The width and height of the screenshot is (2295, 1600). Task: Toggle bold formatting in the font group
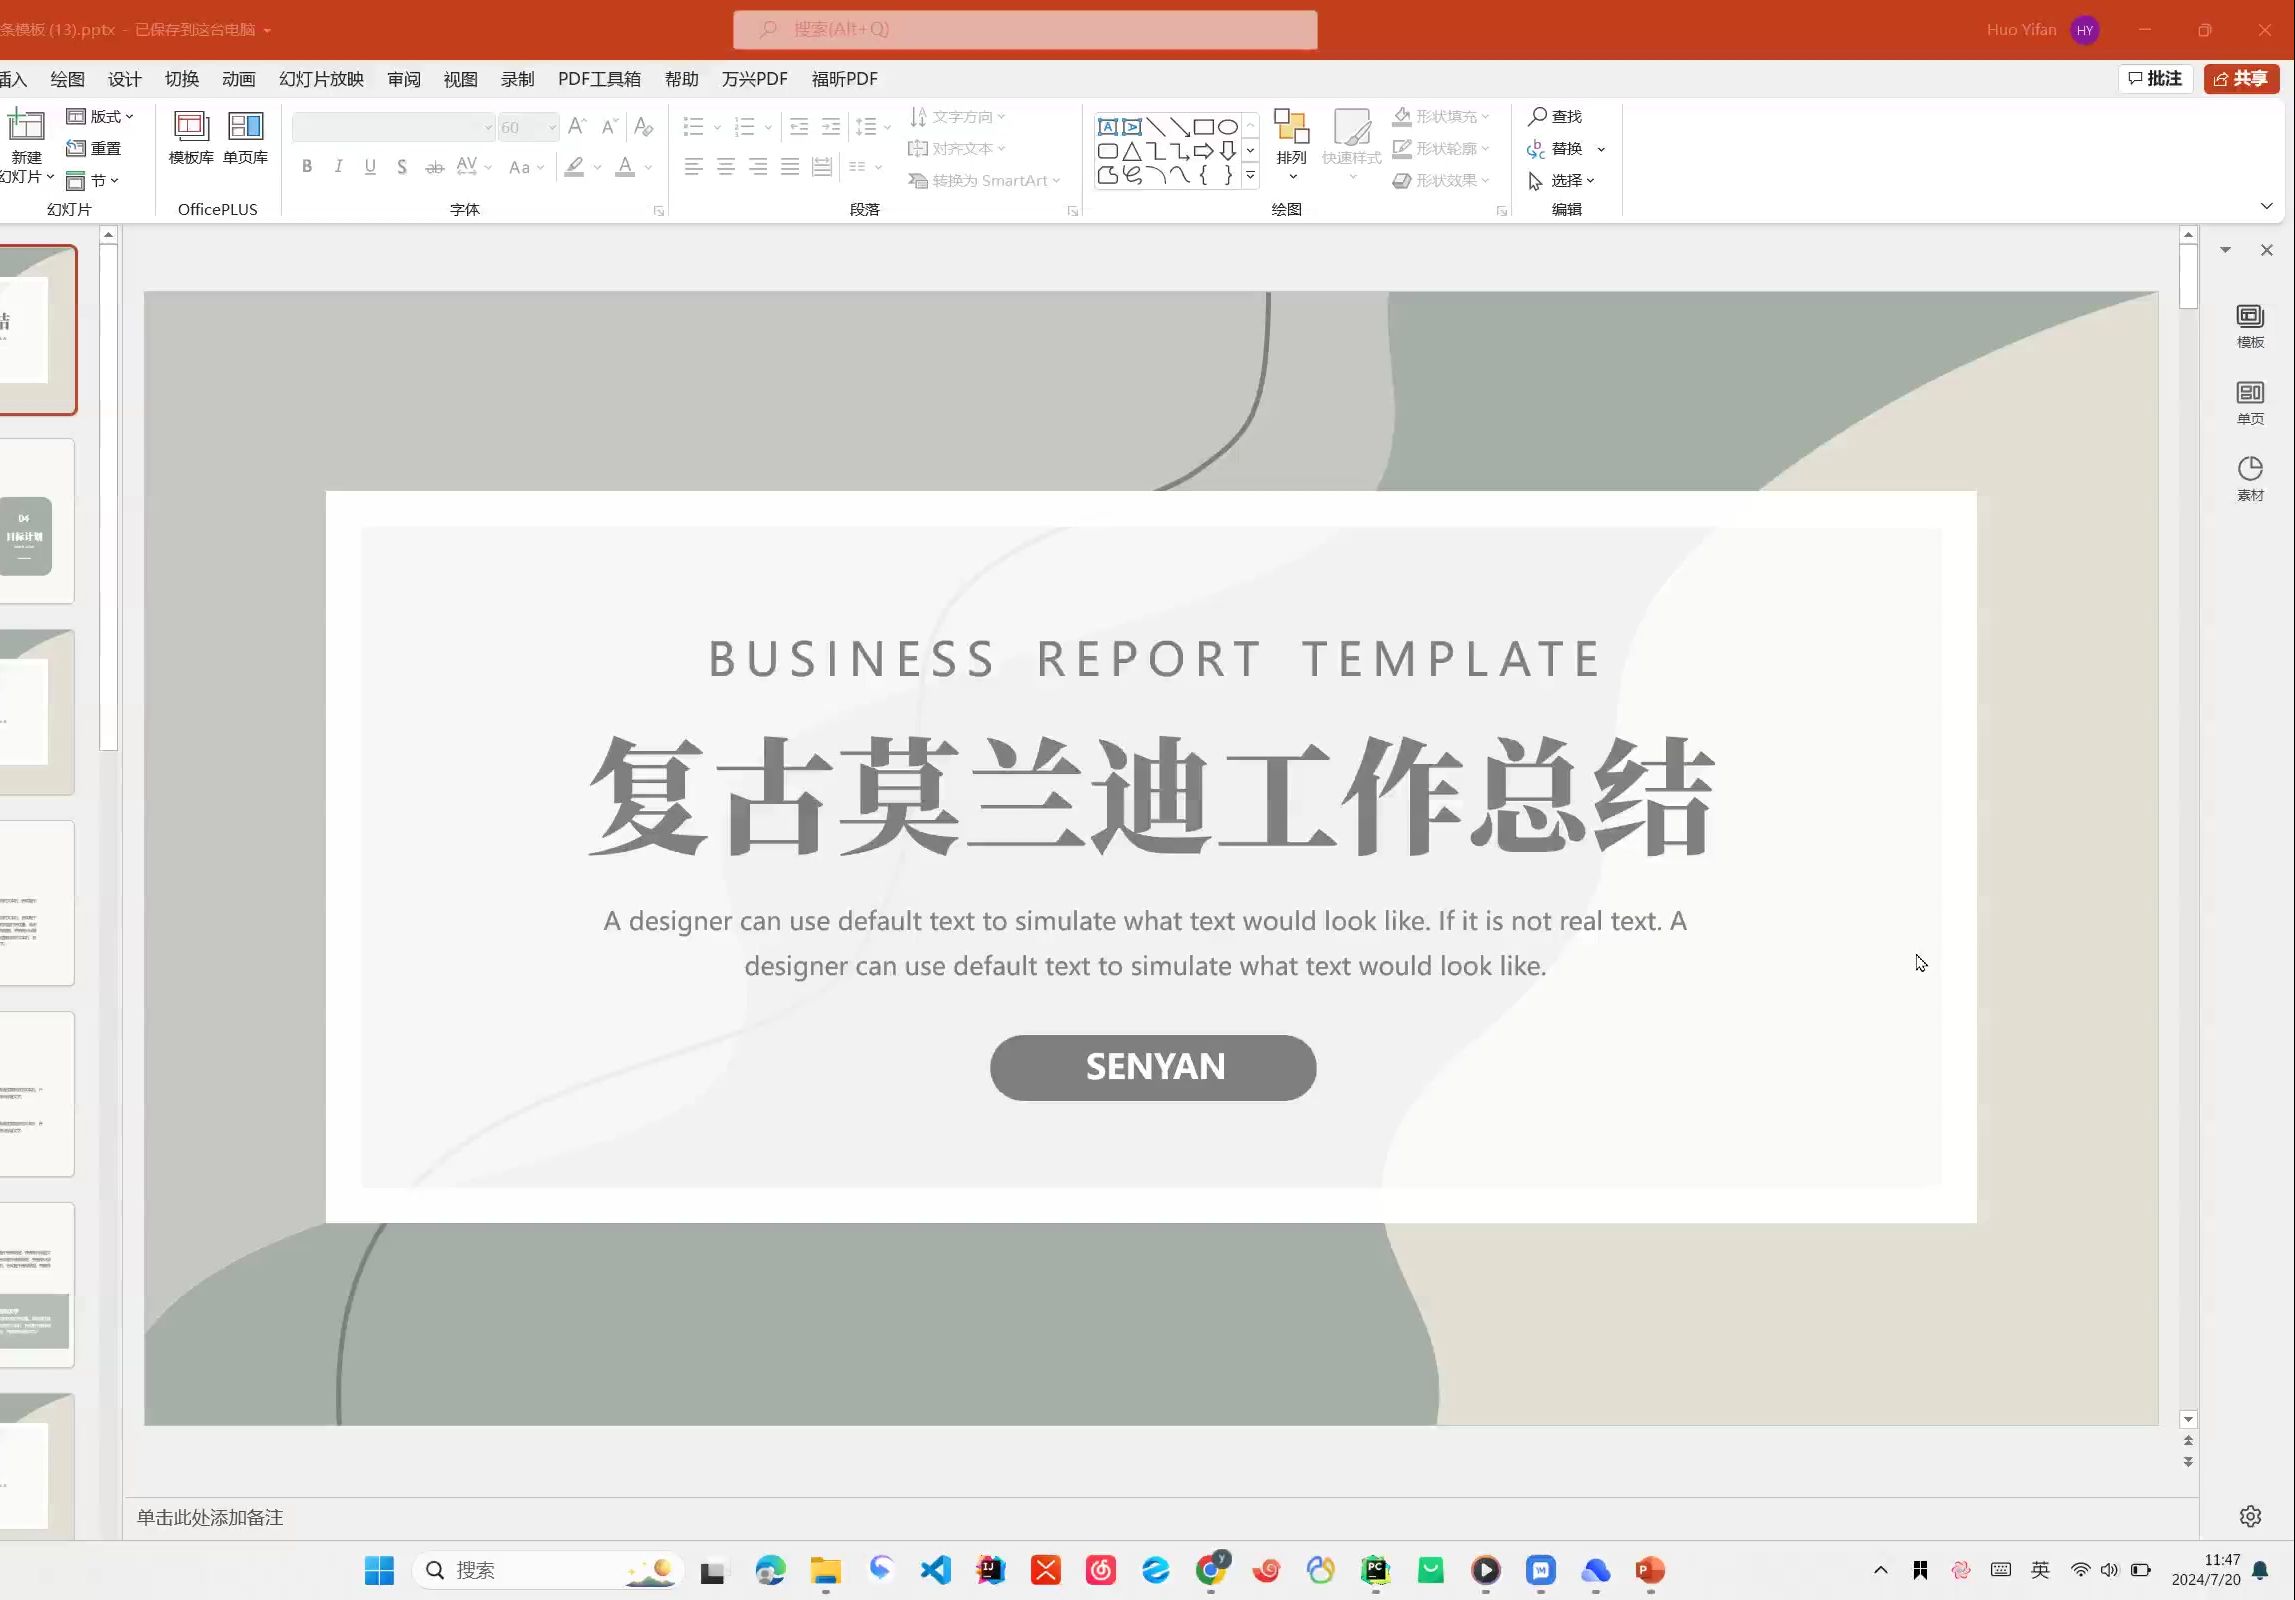[307, 166]
